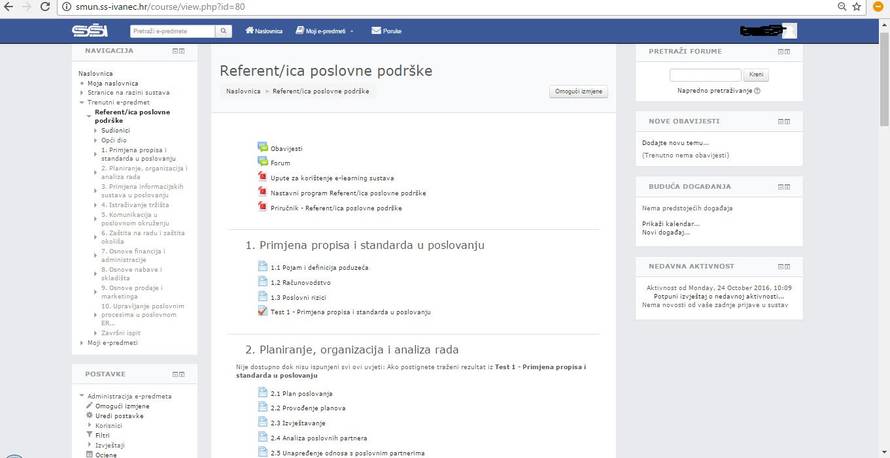890x458 pixels.
Task: Dock the Nedavna aktivnost block
Action: 787,266
